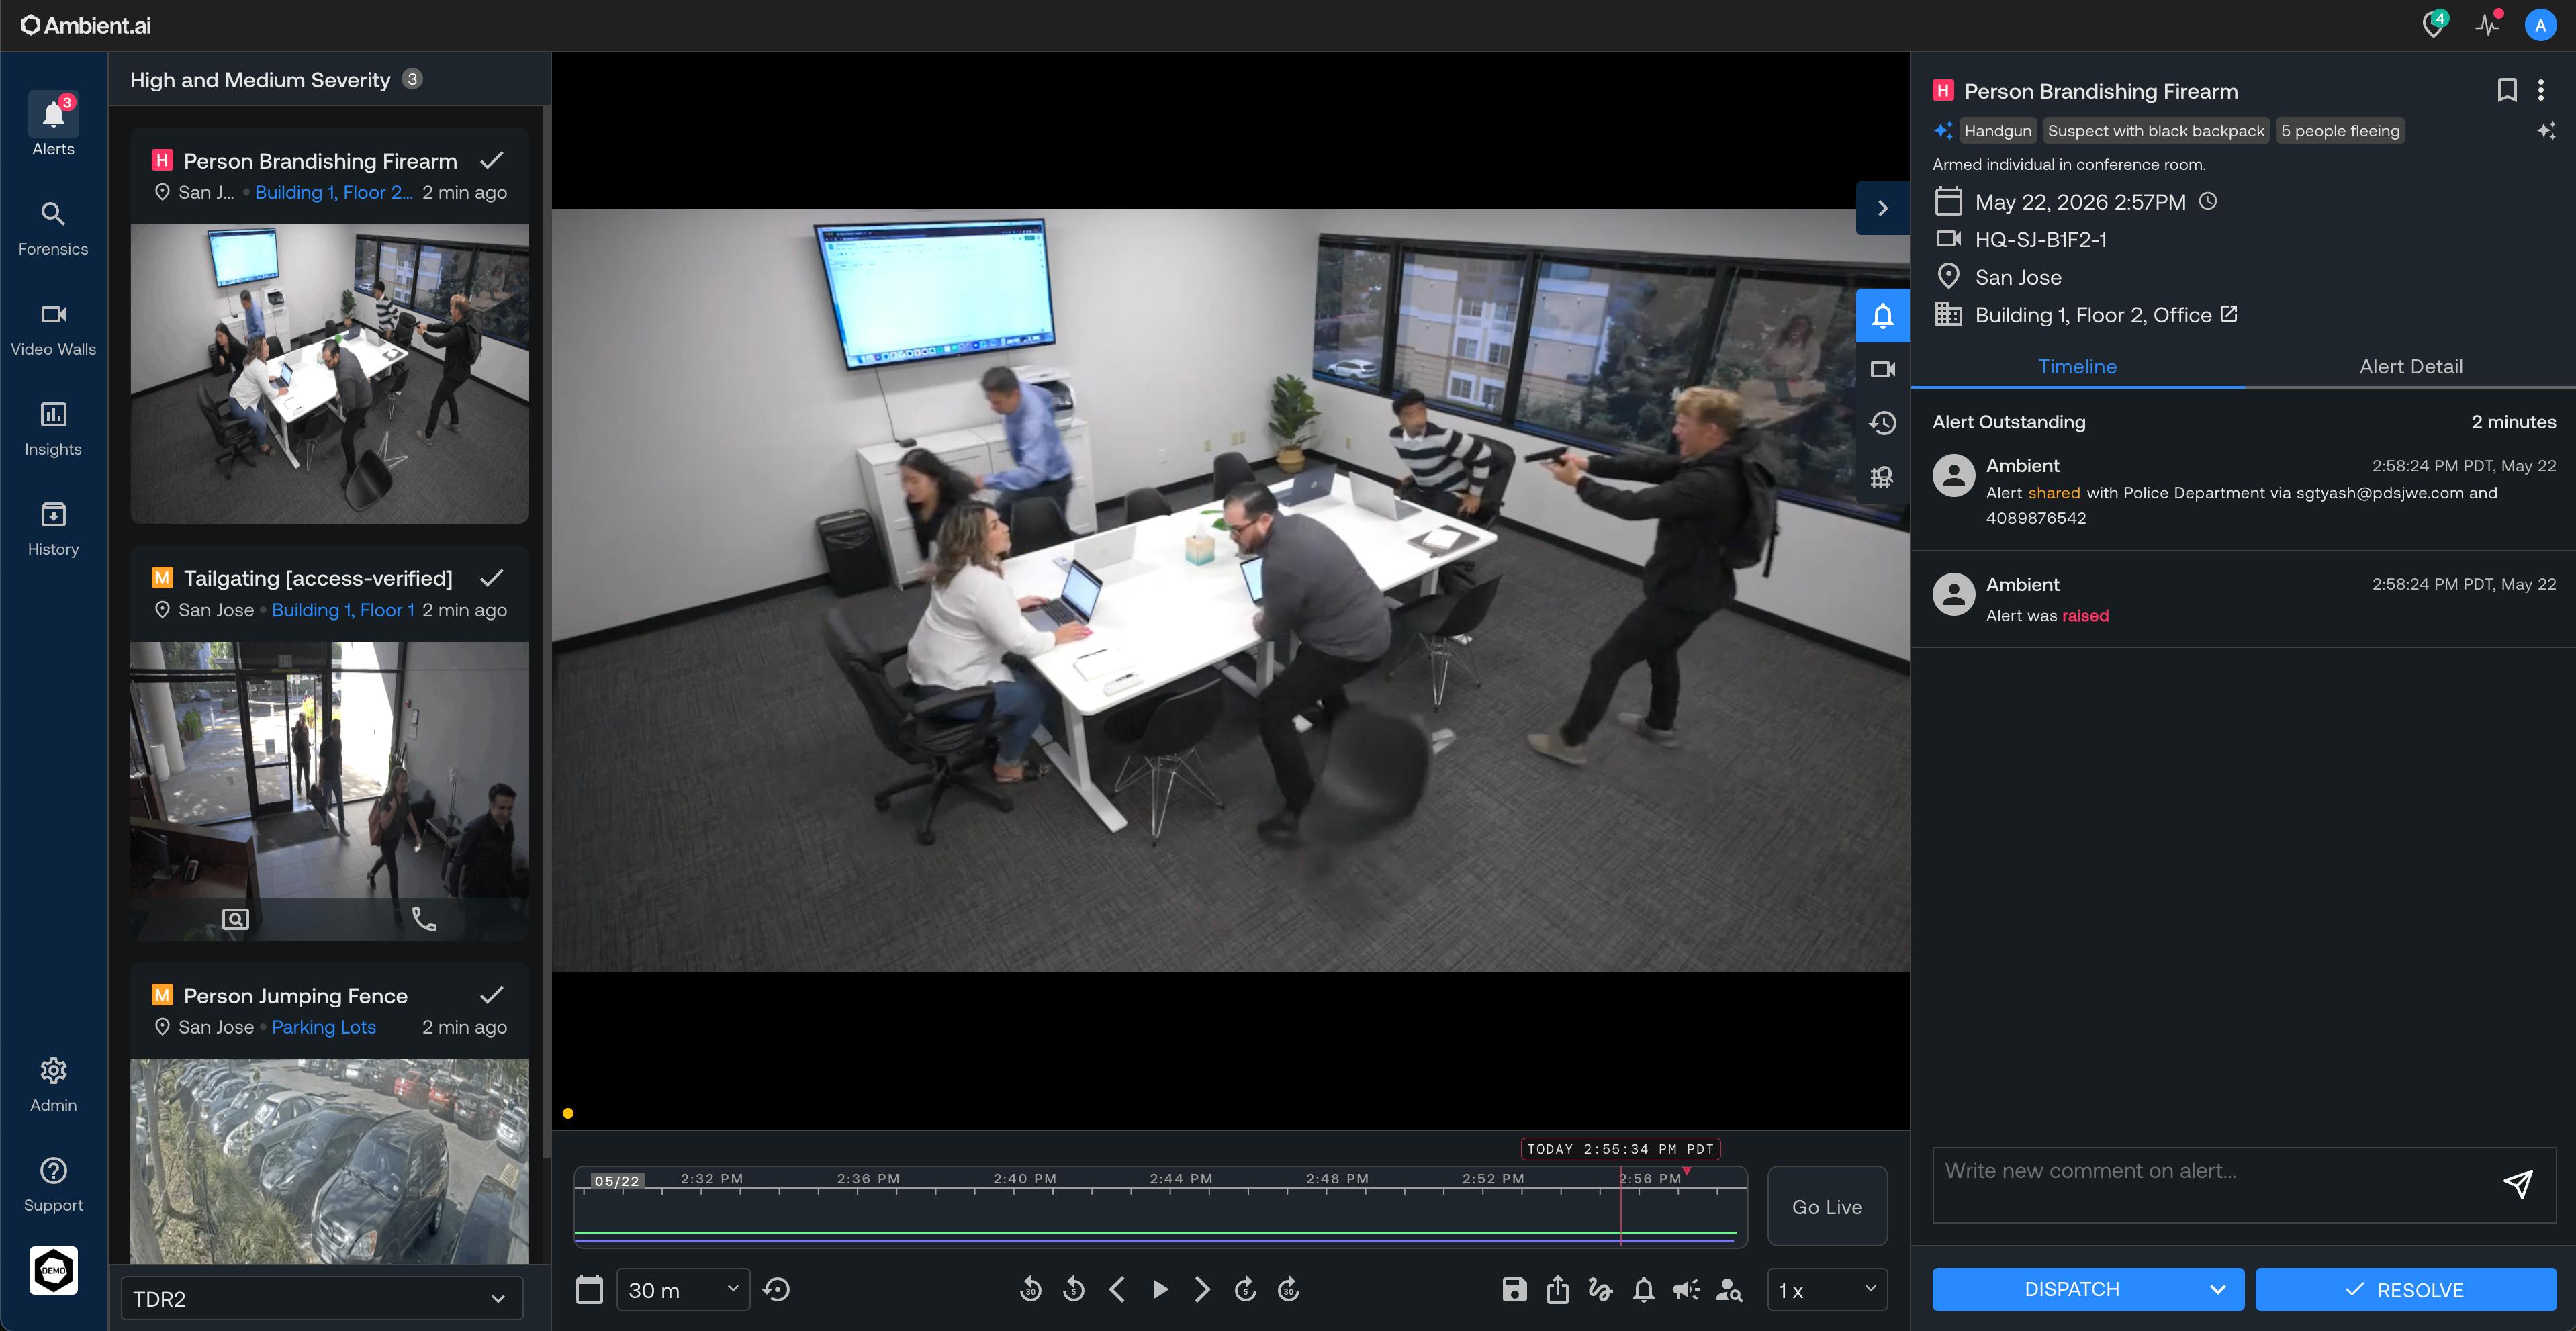
Task: Open the history clock tab beside video
Action: [1882, 423]
